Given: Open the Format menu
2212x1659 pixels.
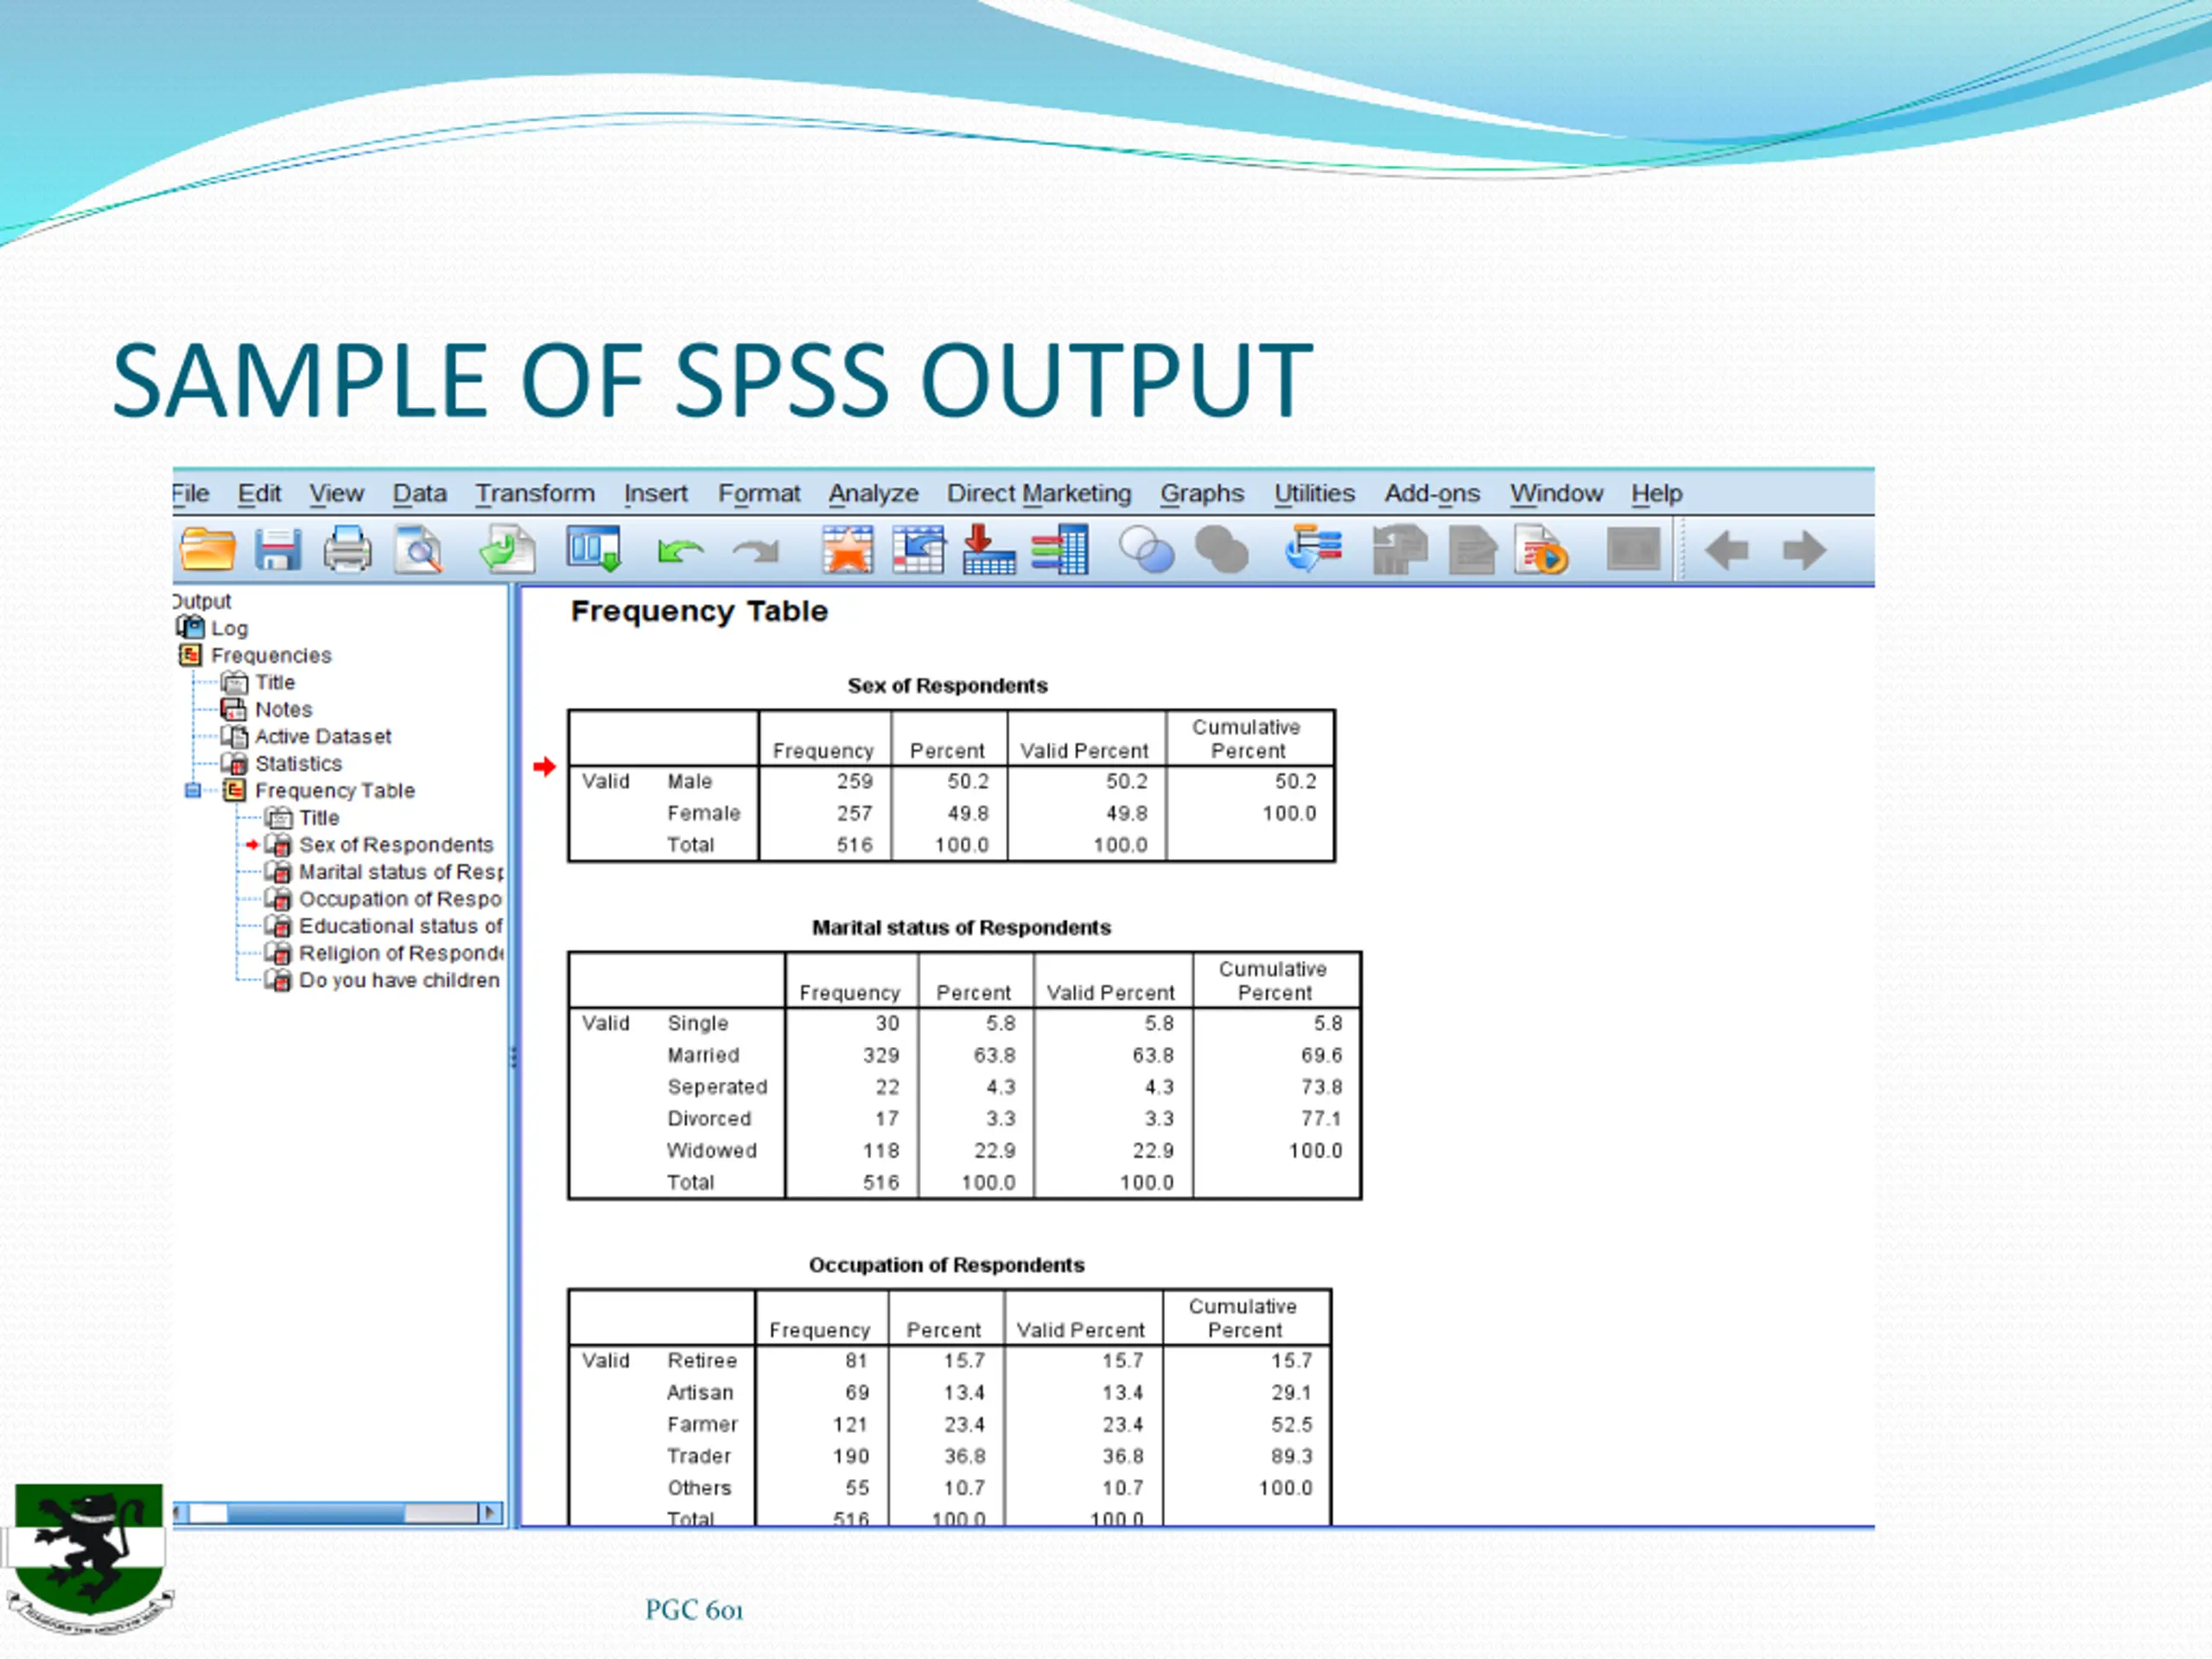Looking at the screenshot, I should [x=759, y=494].
